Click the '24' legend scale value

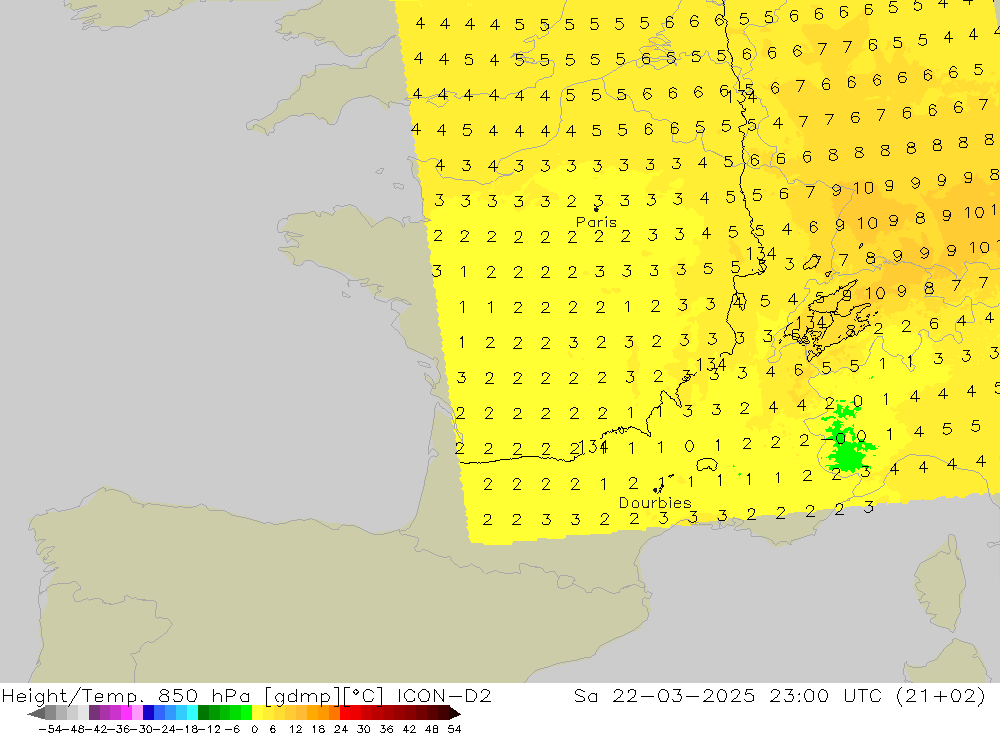click(x=341, y=729)
